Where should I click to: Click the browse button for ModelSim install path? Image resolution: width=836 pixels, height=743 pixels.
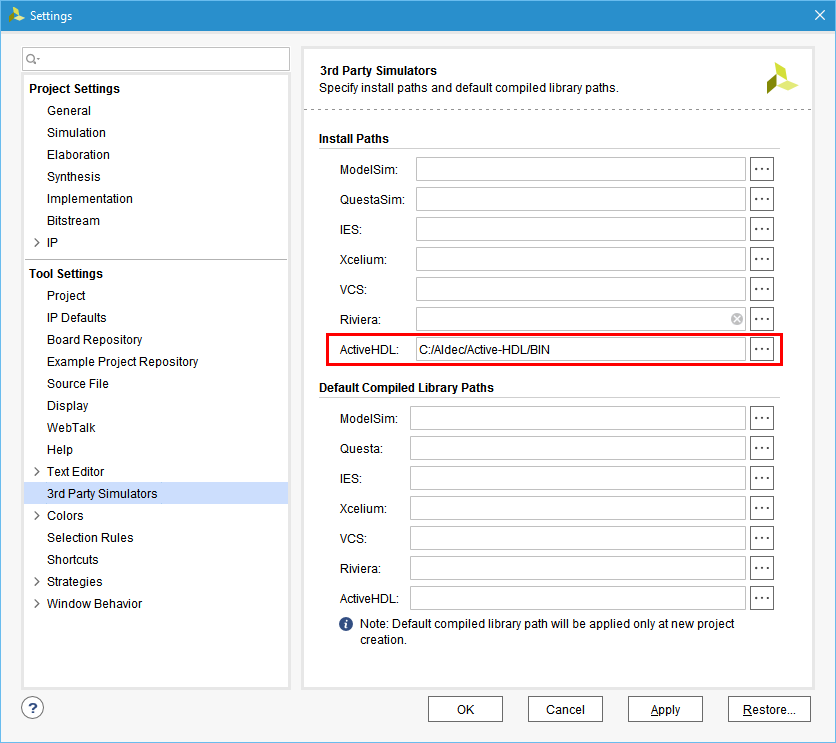tap(761, 169)
